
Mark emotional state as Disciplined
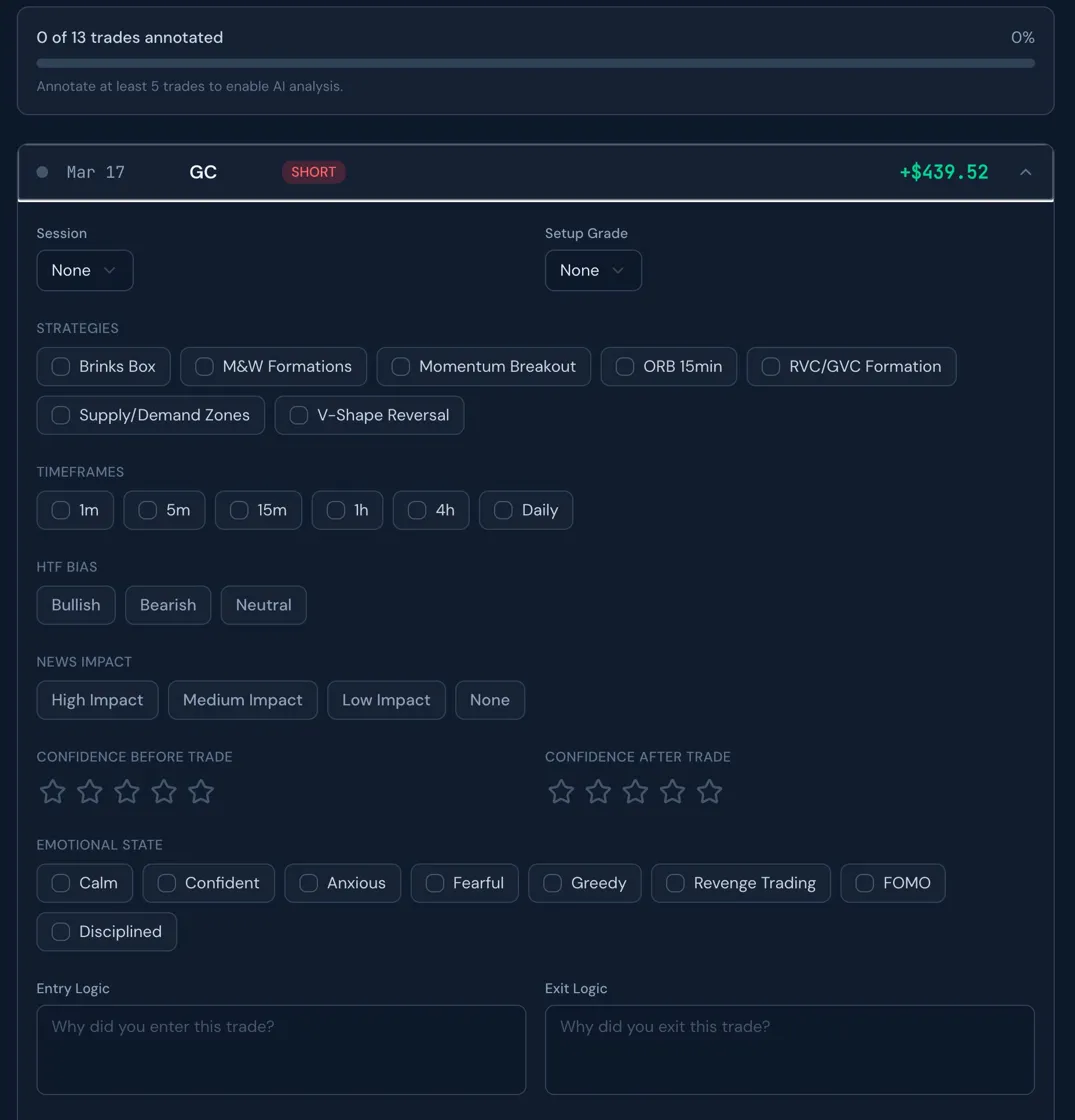(x=106, y=931)
